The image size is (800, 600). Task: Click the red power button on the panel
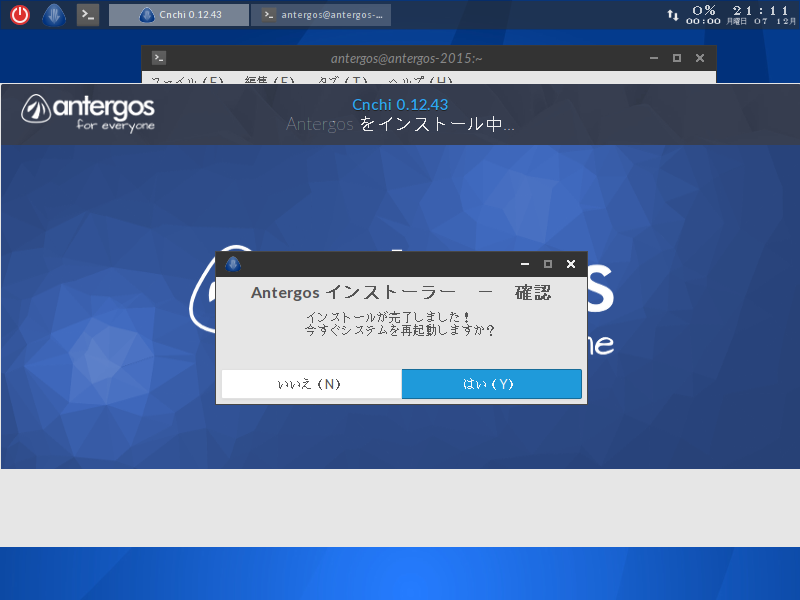point(19,14)
